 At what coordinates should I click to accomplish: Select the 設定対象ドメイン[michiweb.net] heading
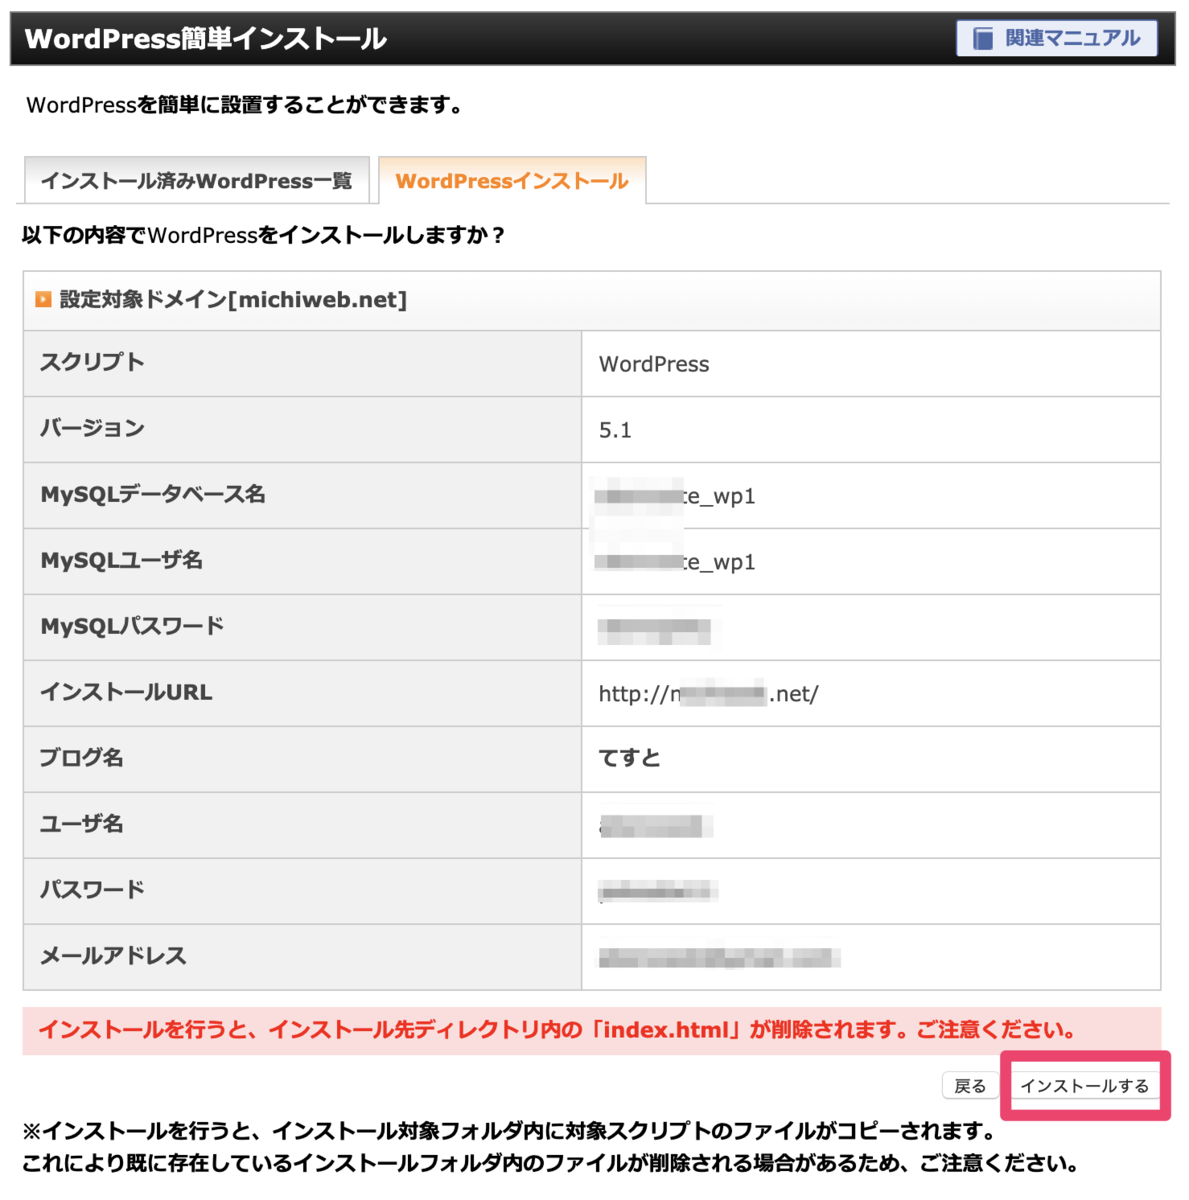pyautogui.click(x=233, y=299)
